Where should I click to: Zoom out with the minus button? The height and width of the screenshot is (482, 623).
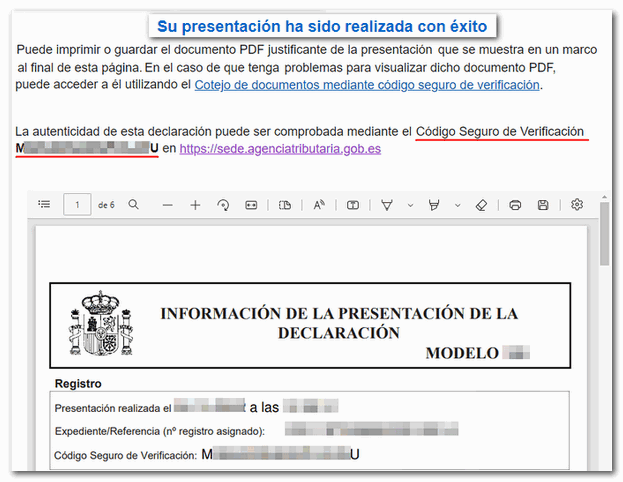pyautogui.click(x=167, y=205)
